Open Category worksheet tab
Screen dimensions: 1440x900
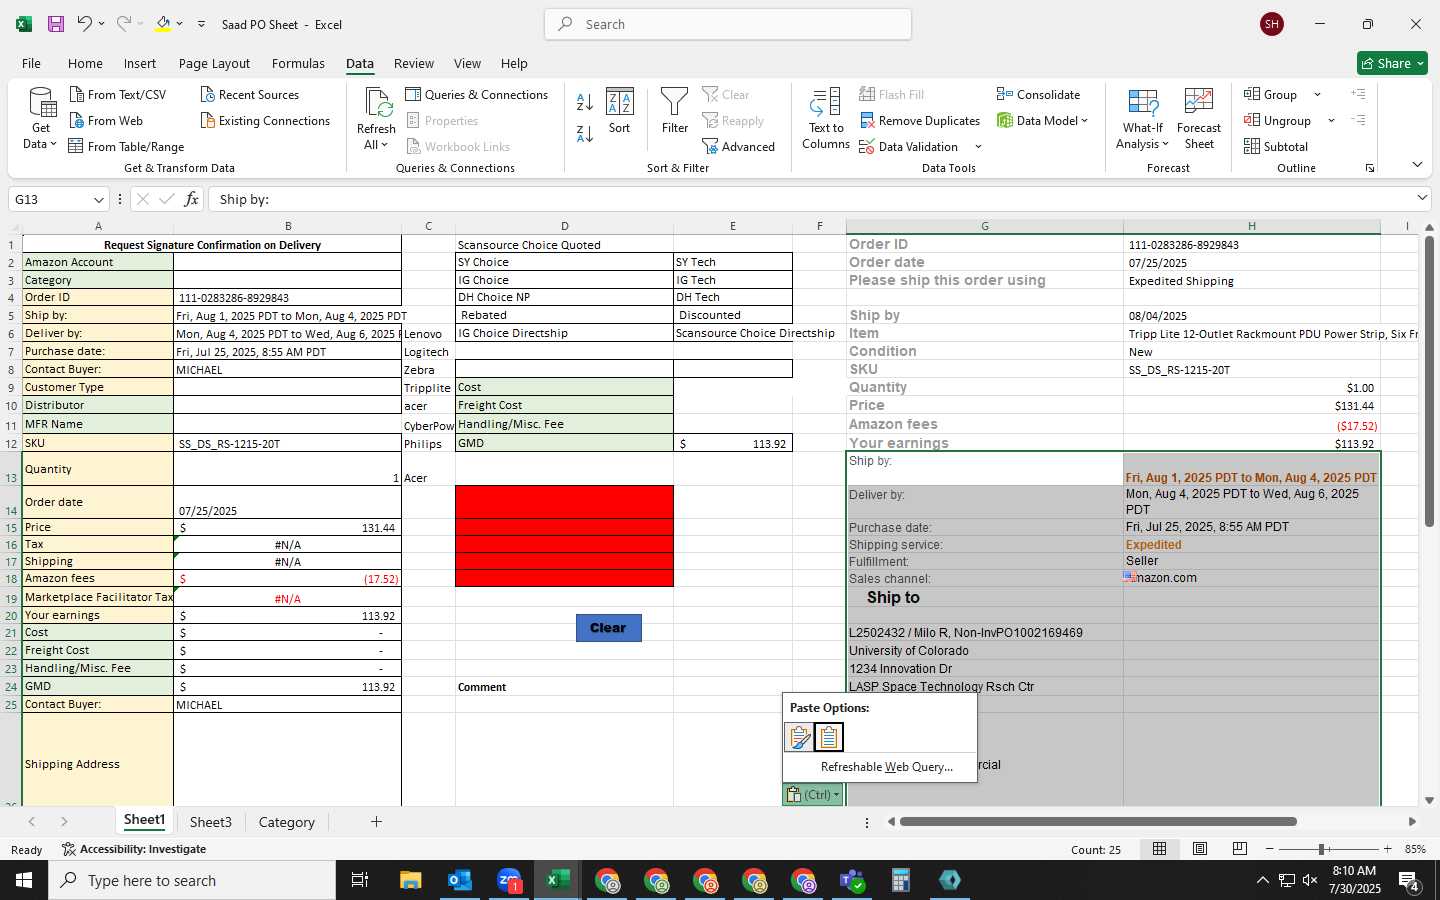[x=287, y=822]
